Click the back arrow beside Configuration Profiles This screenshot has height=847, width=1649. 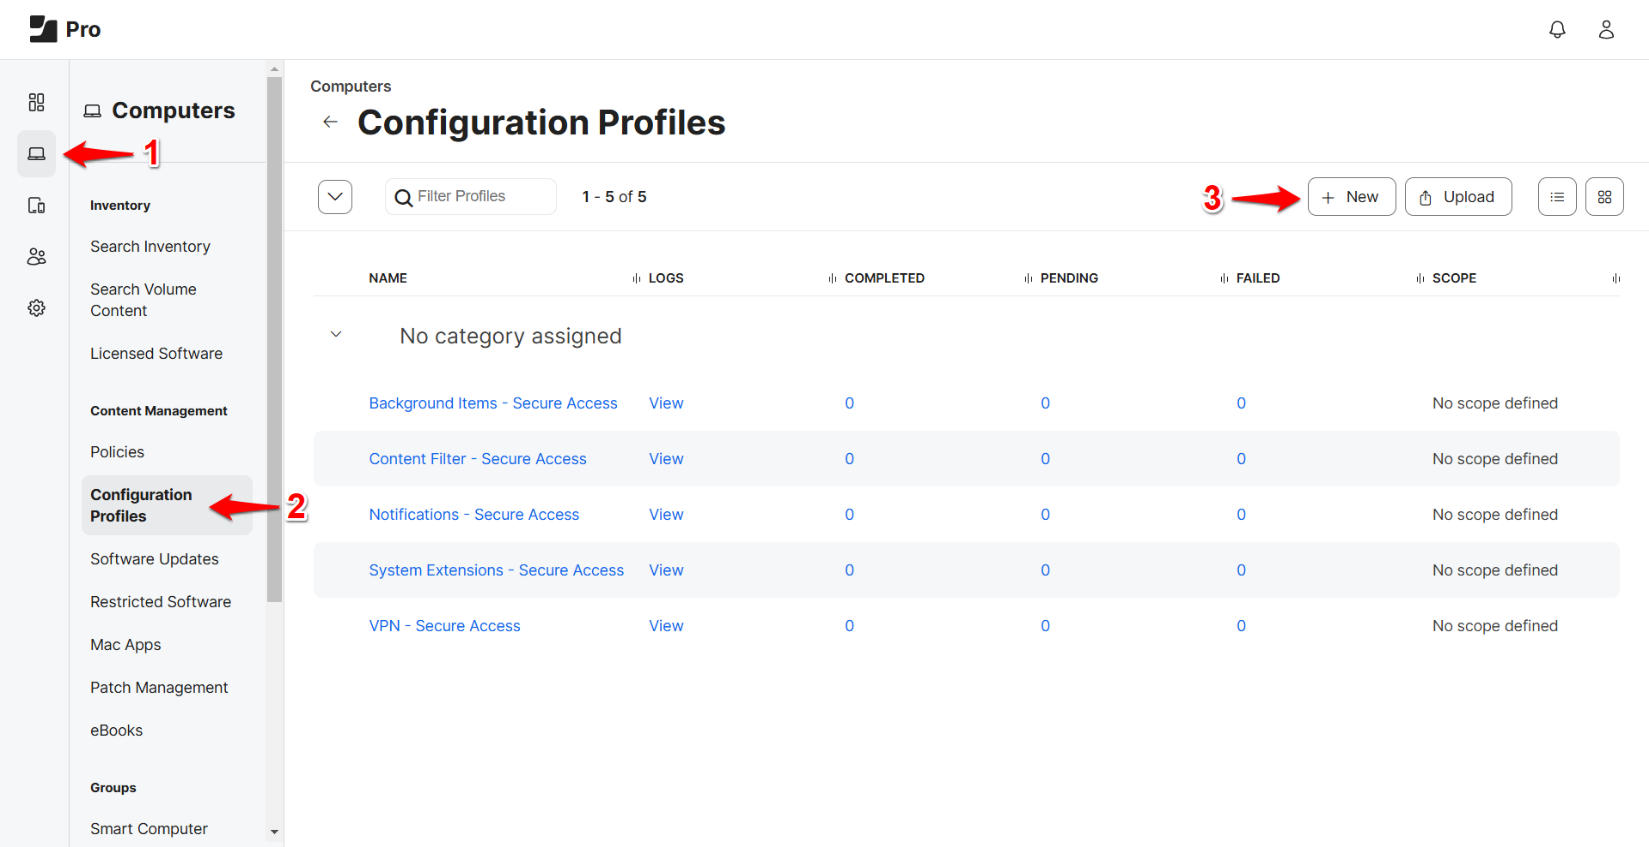(330, 122)
